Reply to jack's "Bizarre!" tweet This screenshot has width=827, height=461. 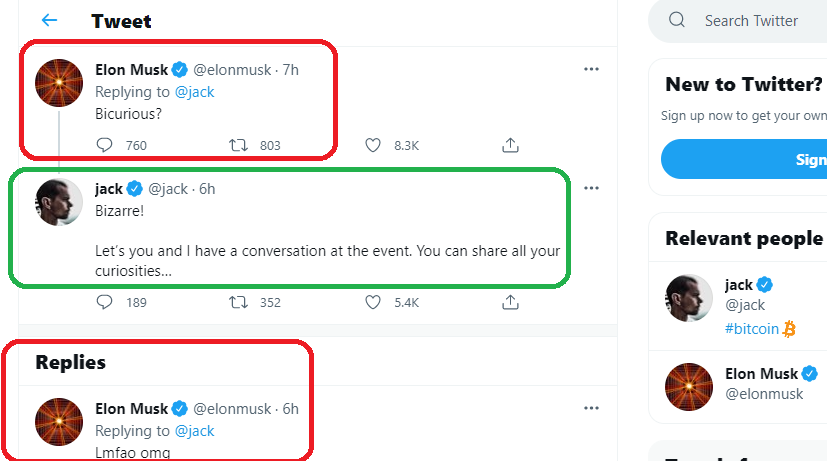[105, 302]
